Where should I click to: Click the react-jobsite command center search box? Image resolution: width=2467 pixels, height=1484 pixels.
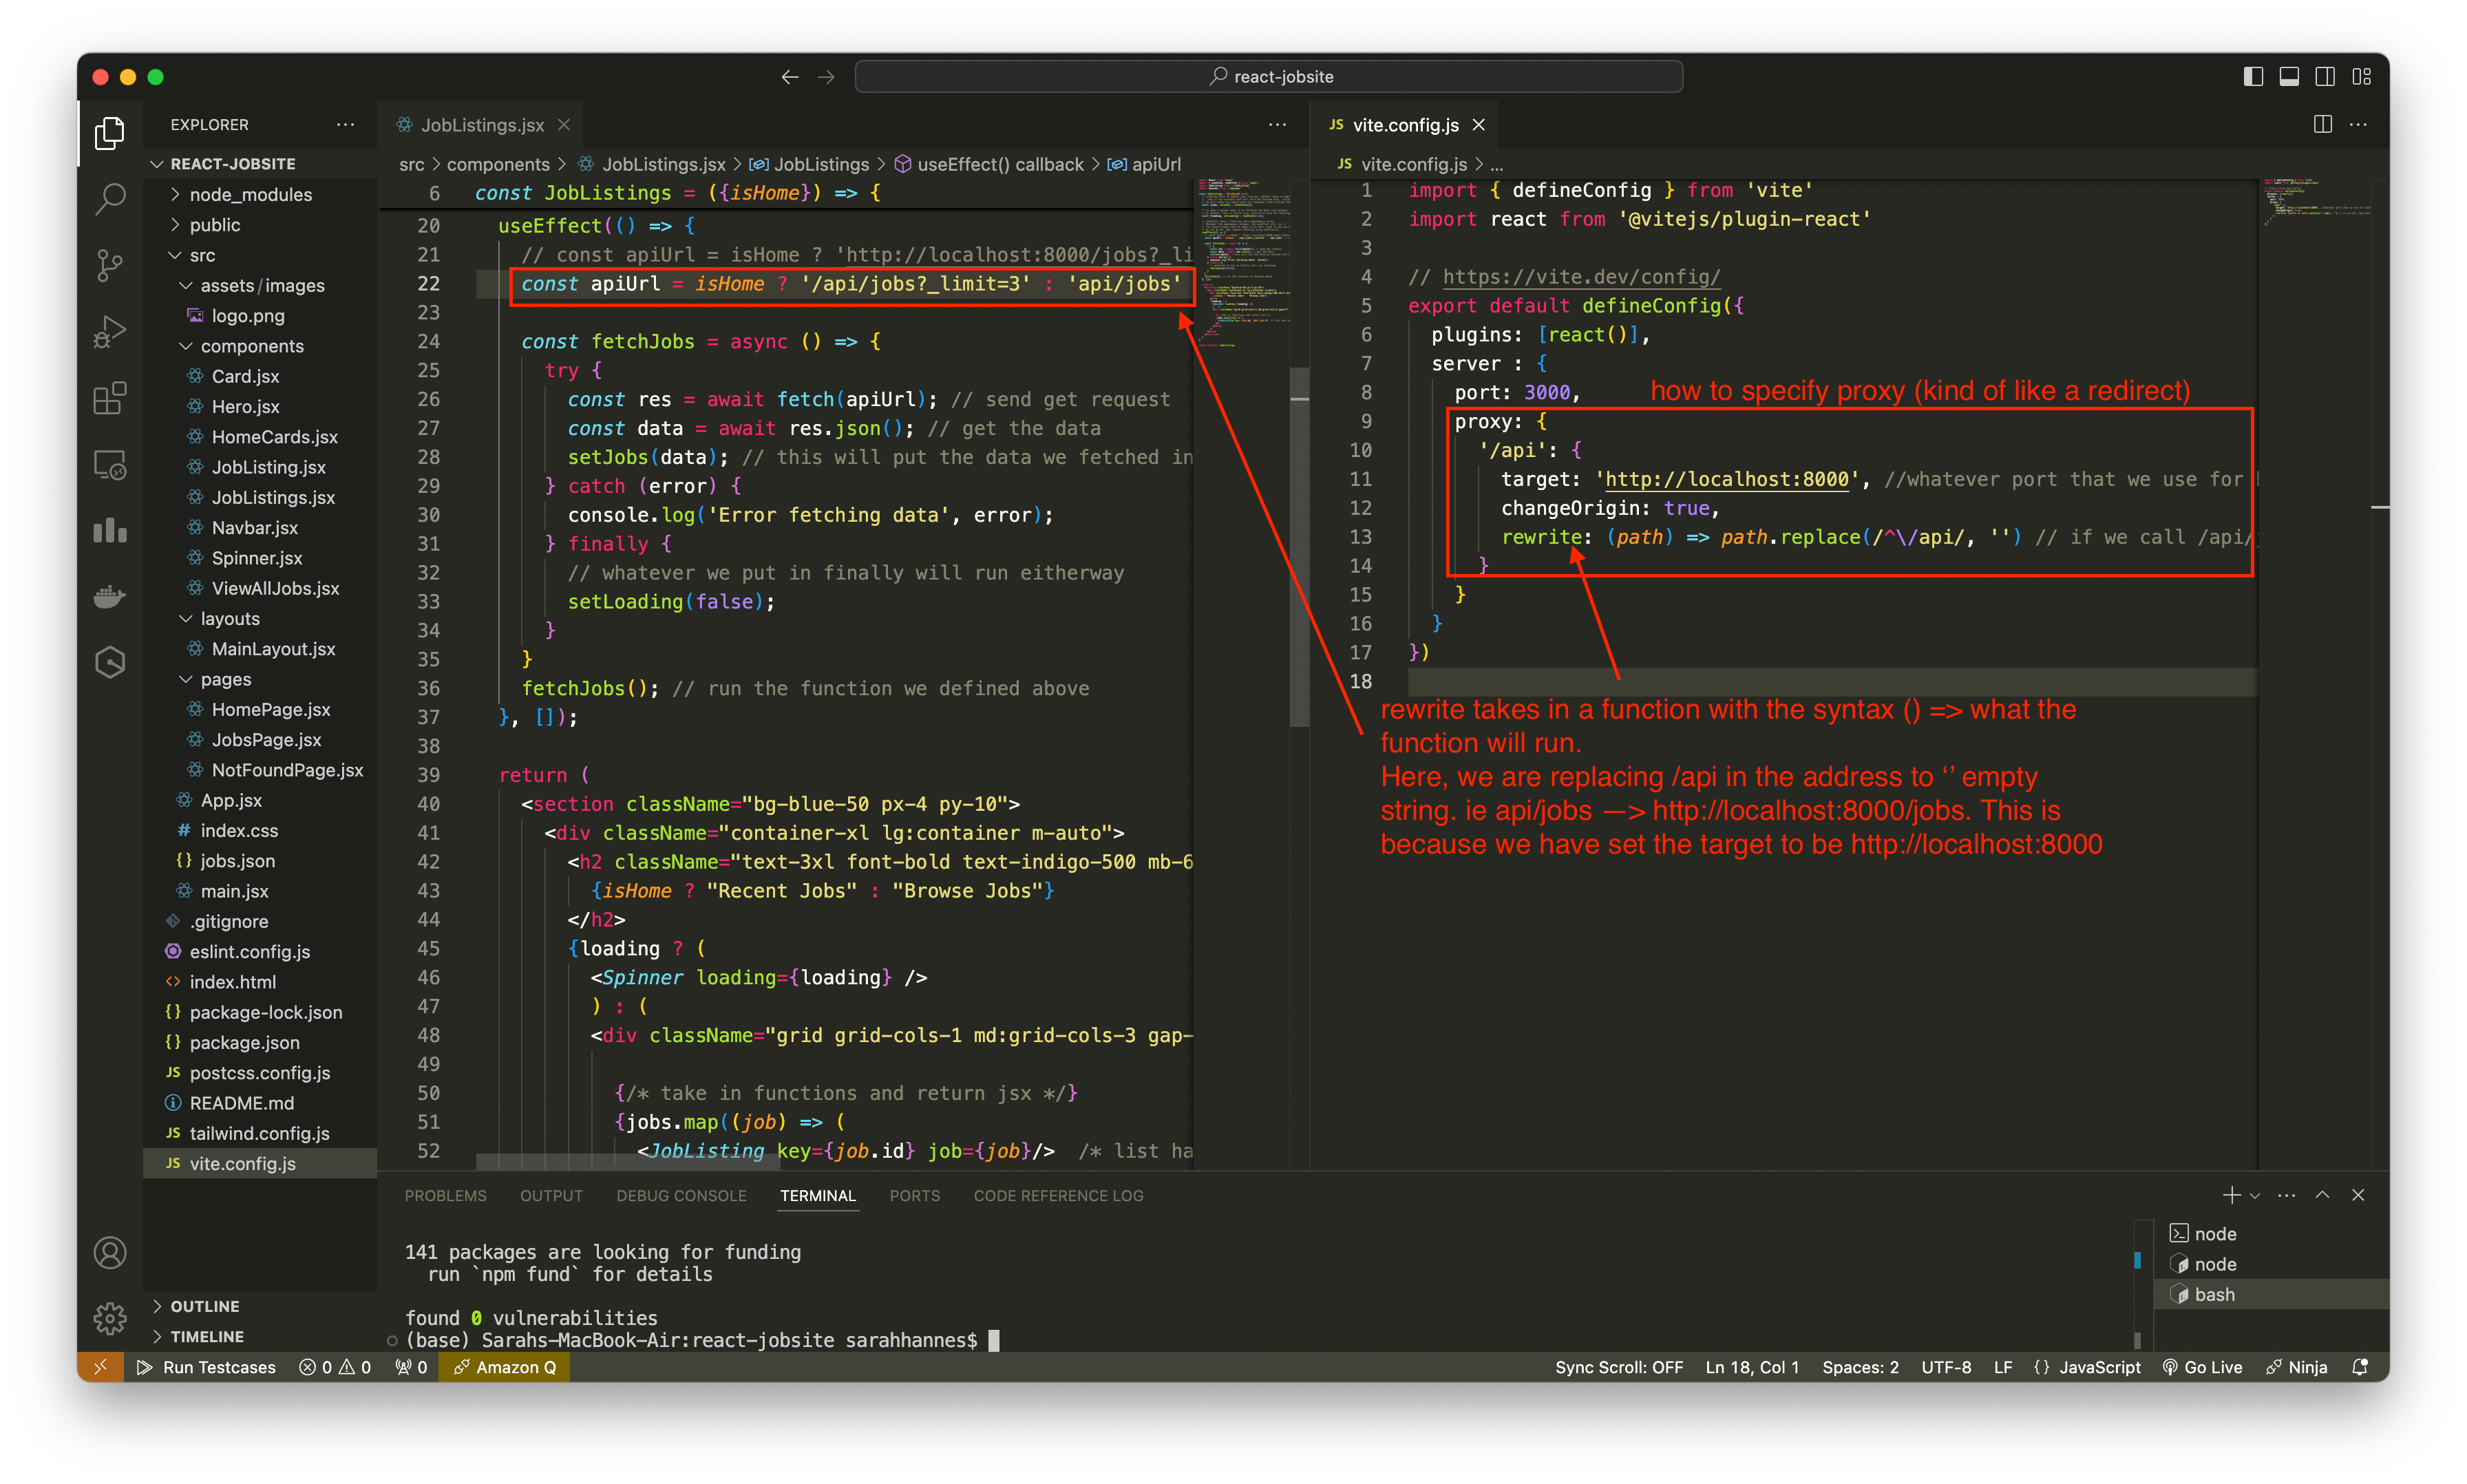pos(1268,77)
